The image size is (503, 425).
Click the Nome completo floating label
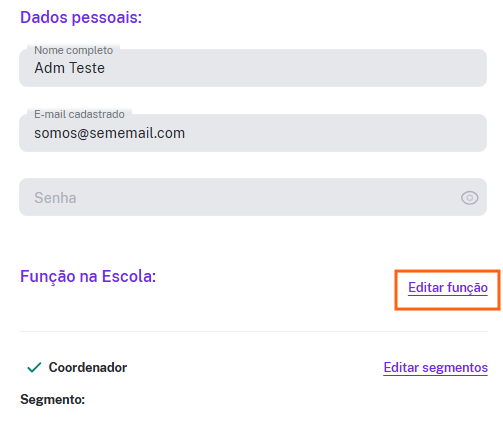pos(74,50)
